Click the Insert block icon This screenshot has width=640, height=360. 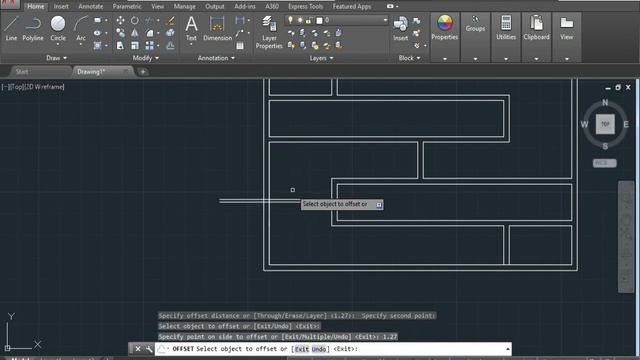coord(400,28)
